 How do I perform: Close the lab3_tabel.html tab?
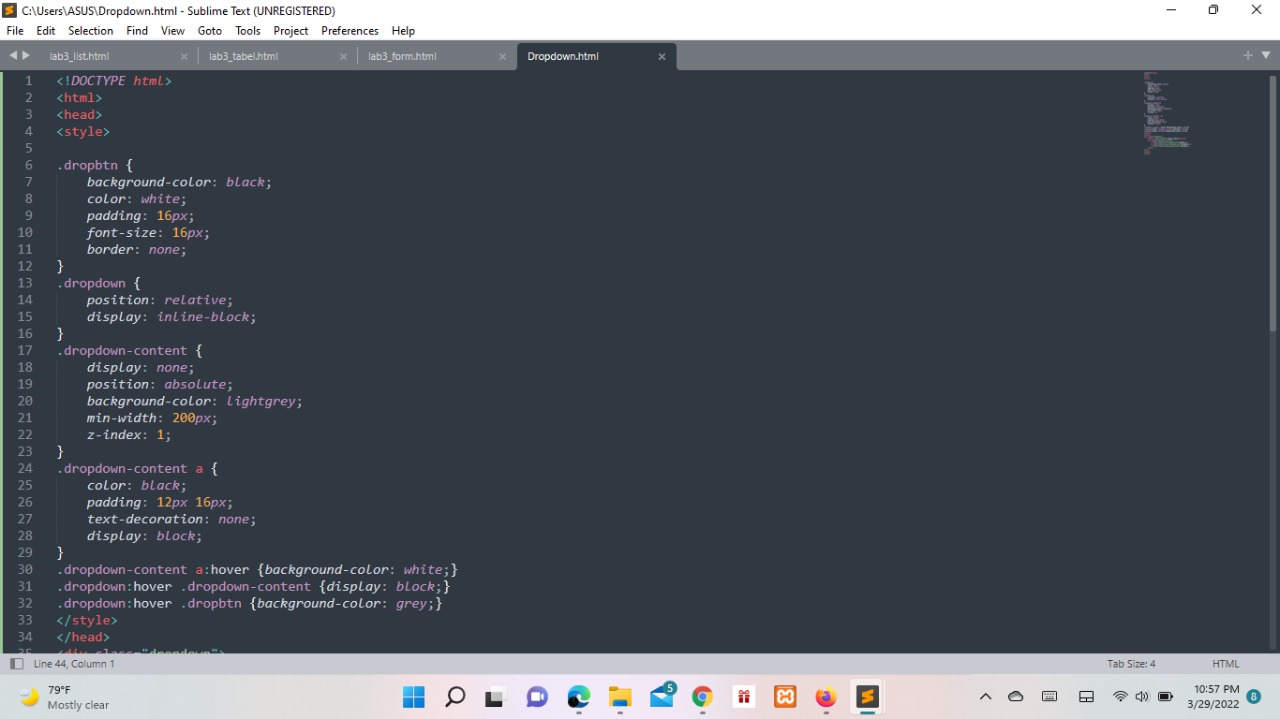pyautogui.click(x=343, y=57)
